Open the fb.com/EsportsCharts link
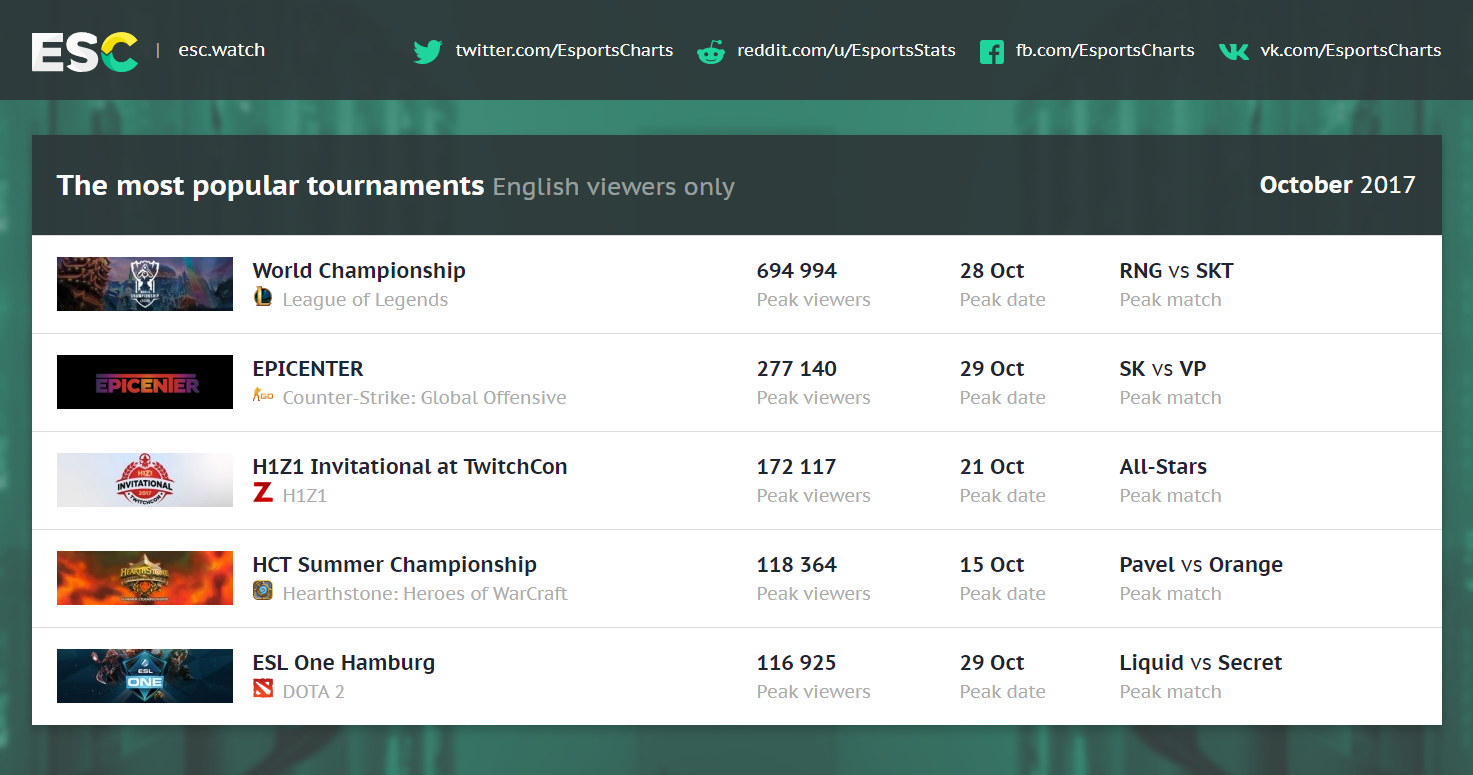The image size is (1473, 775). pyautogui.click(x=1105, y=50)
